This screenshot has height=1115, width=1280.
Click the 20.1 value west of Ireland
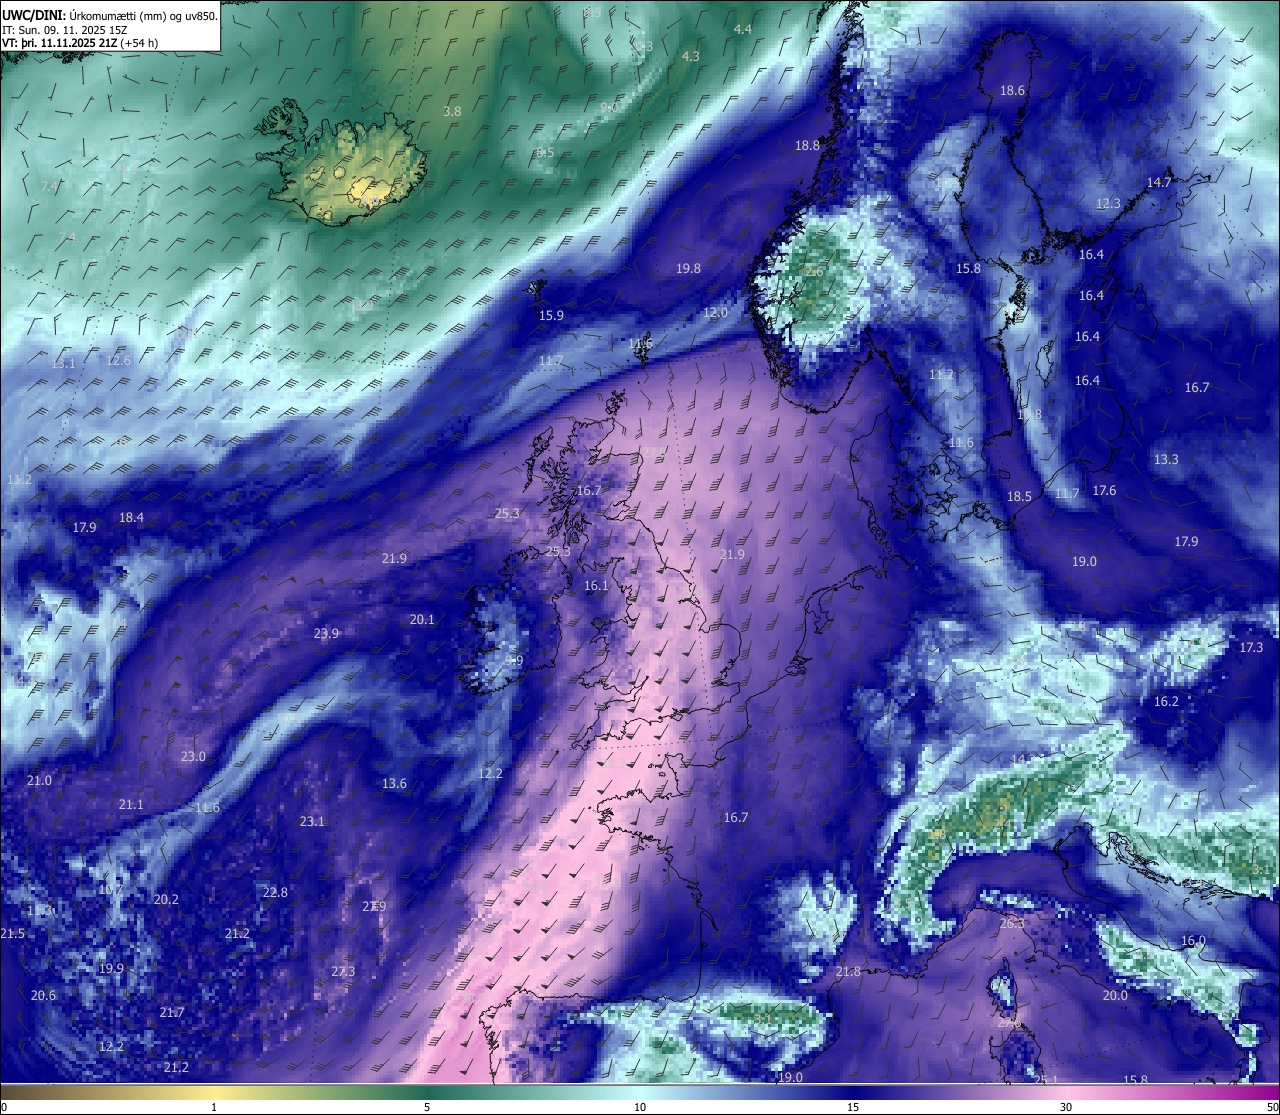[x=422, y=620]
